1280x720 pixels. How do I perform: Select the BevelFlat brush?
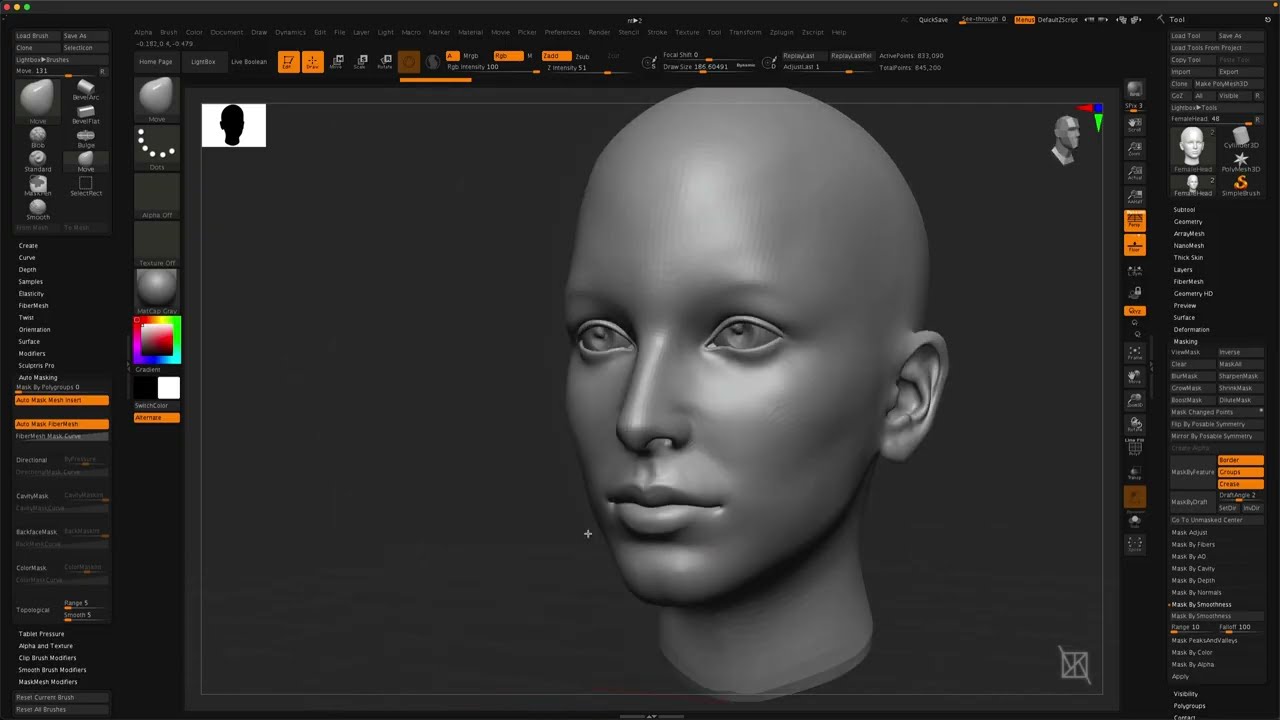click(86, 115)
